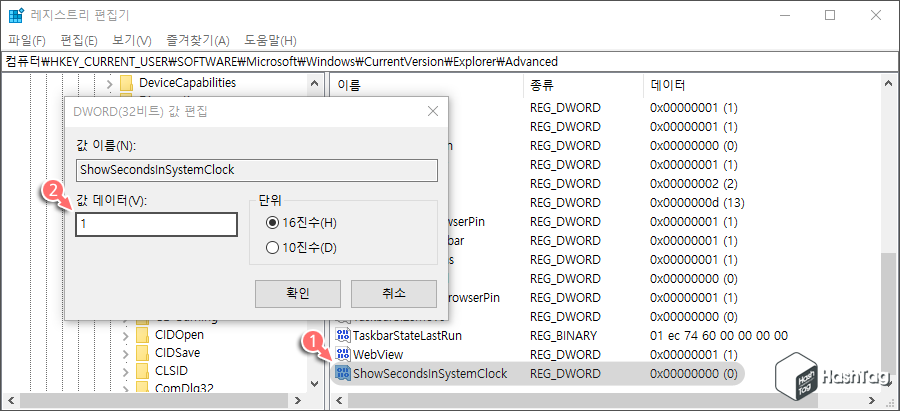Click the tree pane scroll right arrow
Viewport: 900px width, 411px height.
click(297, 400)
